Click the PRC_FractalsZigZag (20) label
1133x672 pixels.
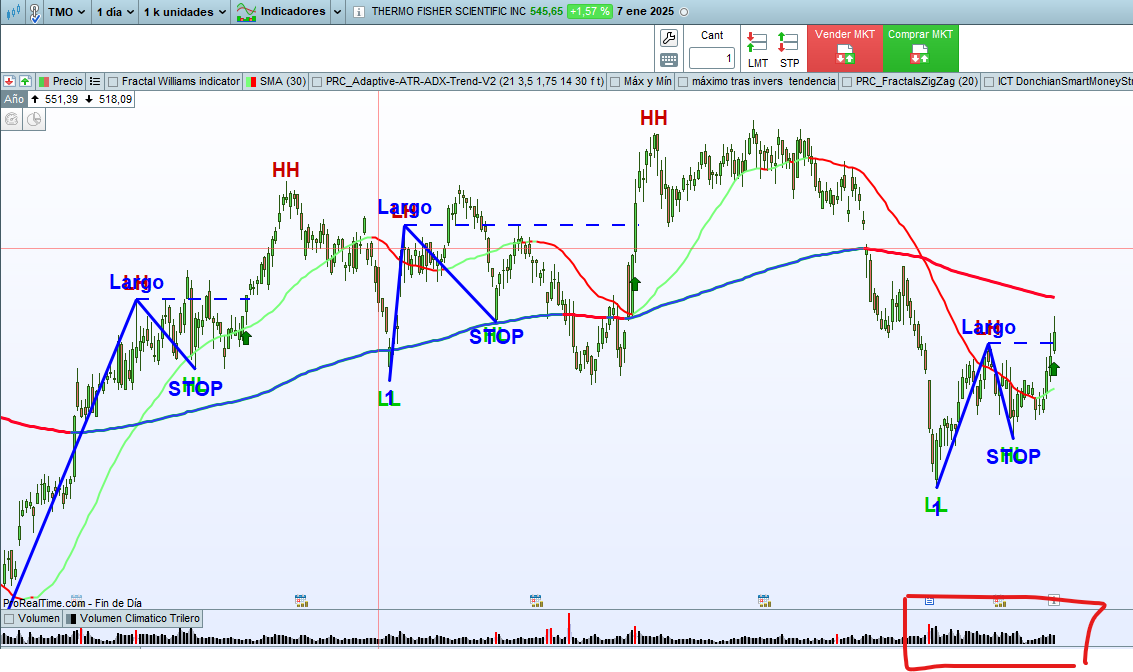917,82
